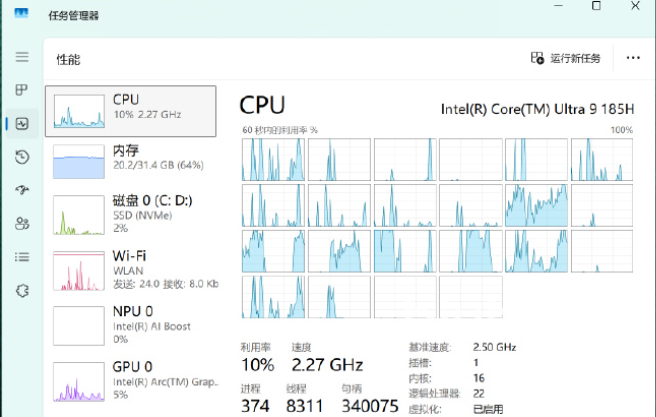This screenshot has width=656, height=417.
Task: Open the Services page puzzle icon
Action: pyautogui.click(x=22, y=290)
